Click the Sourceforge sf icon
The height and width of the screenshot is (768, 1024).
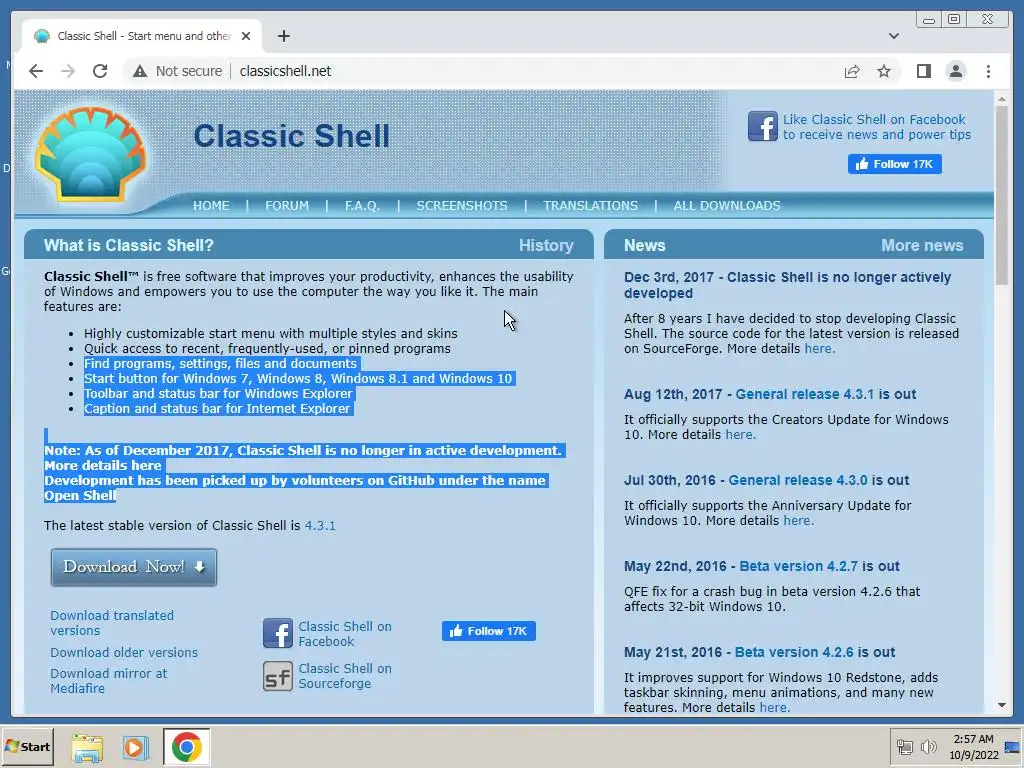click(x=278, y=676)
